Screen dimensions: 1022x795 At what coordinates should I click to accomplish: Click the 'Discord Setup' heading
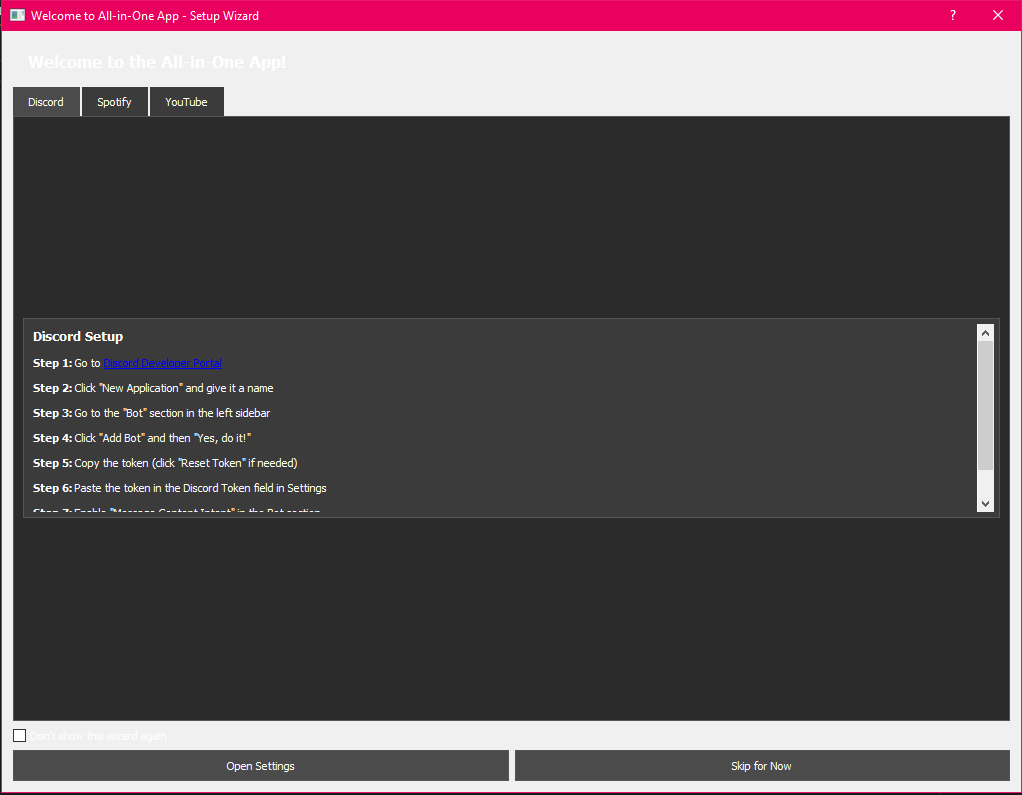point(78,337)
